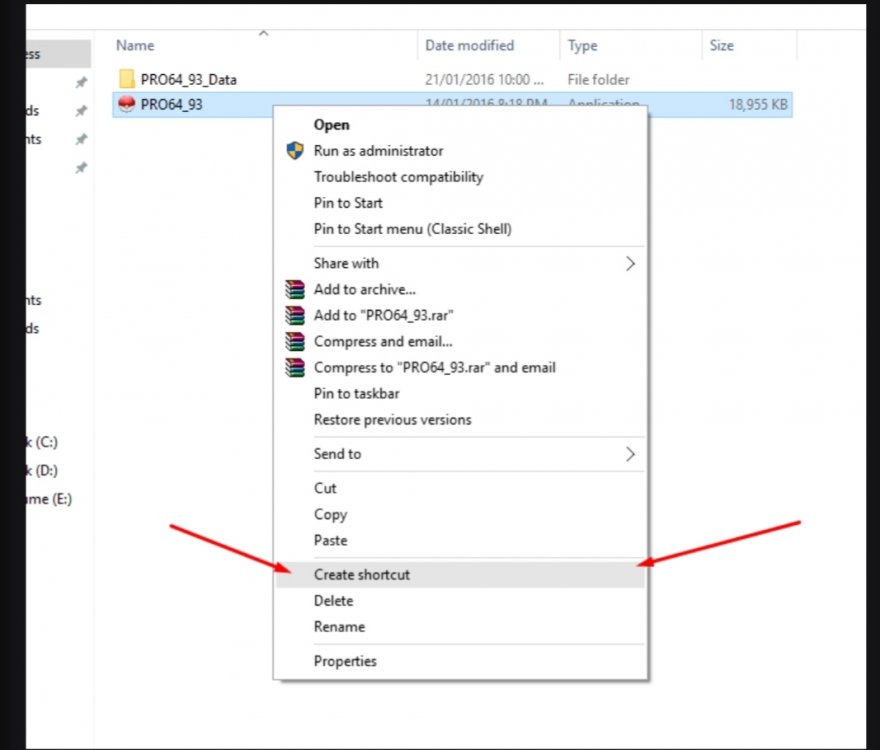Click the PRO64_93_Data folder icon
The width and height of the screenshot is (880, 750).
click(126, 79)
